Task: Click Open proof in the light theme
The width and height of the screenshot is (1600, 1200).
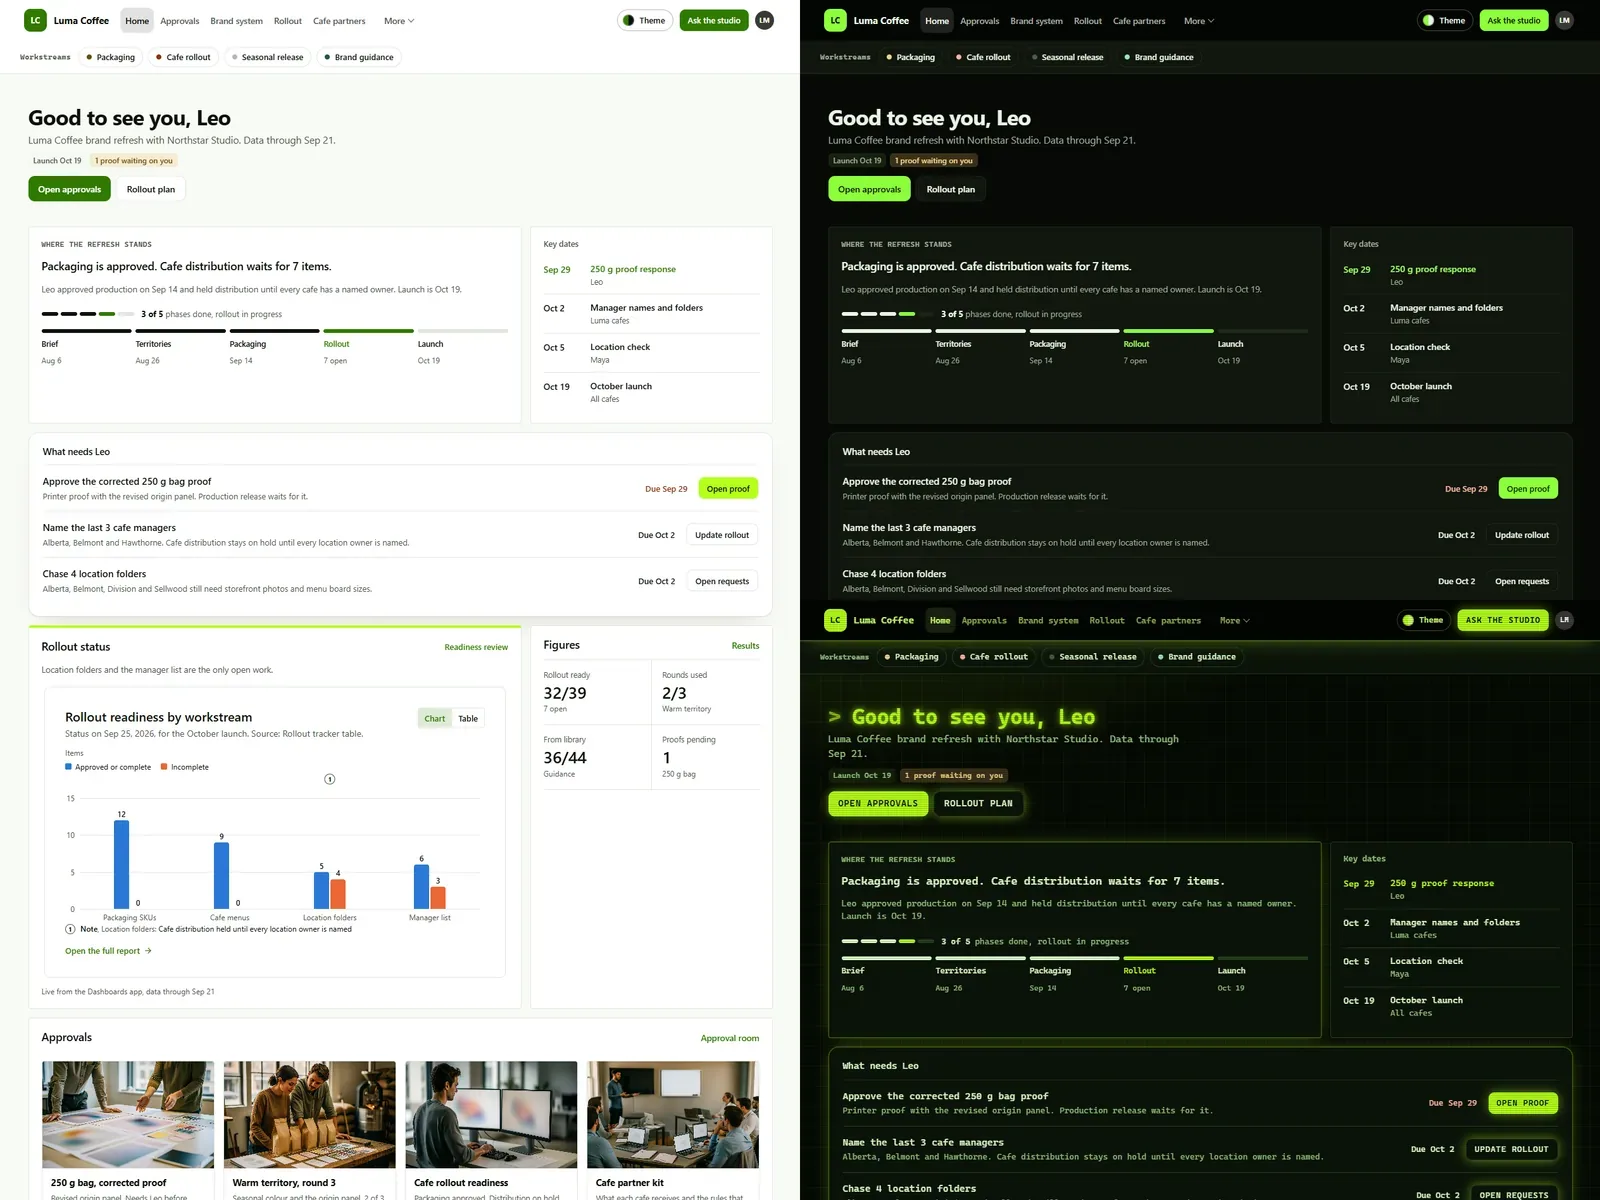Action: coord(728,489)
